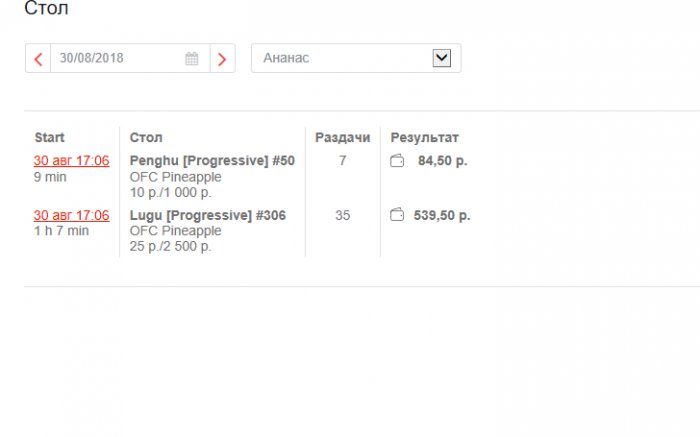The height and width of the screenshot is (437, 700).
Task: Select the Lugu [Progressive] #306 table name
Action: pos(208,215)
